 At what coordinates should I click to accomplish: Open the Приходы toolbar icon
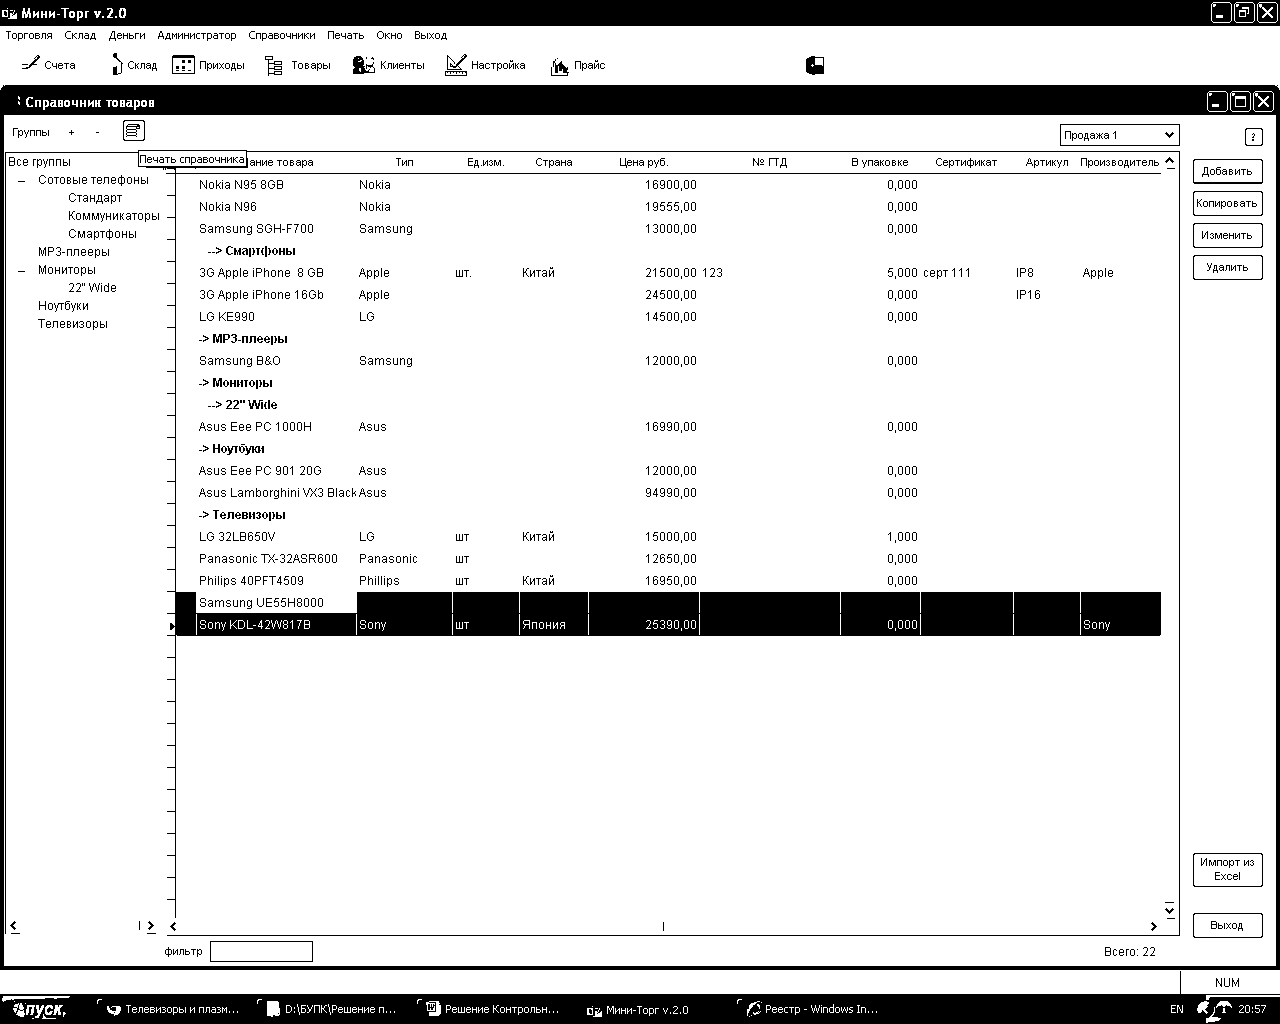pyautogui.click(x=208, y=65)
